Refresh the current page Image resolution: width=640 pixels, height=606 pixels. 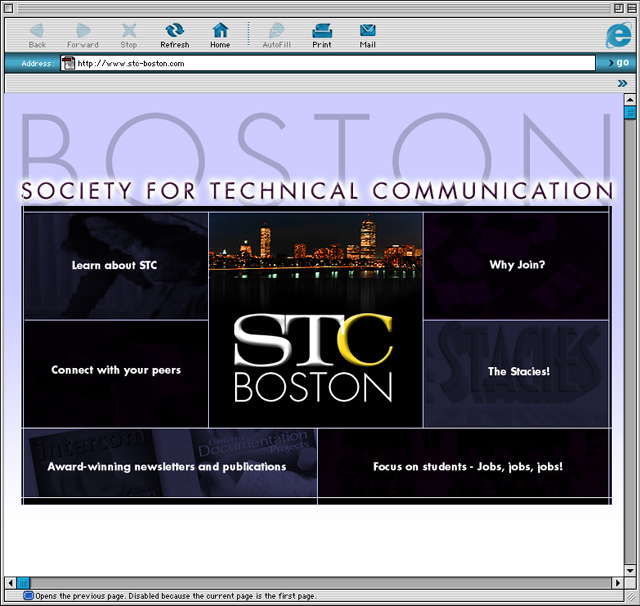coord(175,31)
